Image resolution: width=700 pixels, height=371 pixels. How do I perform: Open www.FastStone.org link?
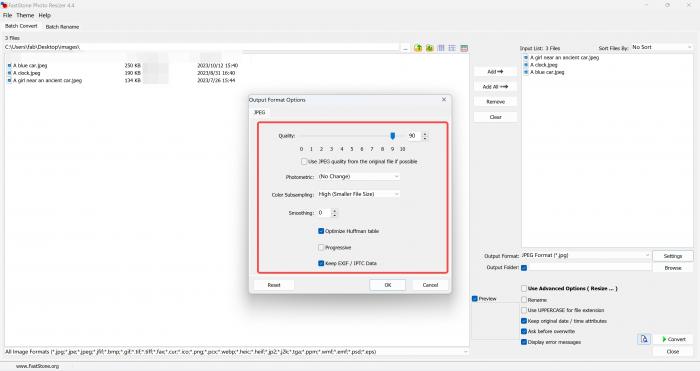(x=38, y=366)
